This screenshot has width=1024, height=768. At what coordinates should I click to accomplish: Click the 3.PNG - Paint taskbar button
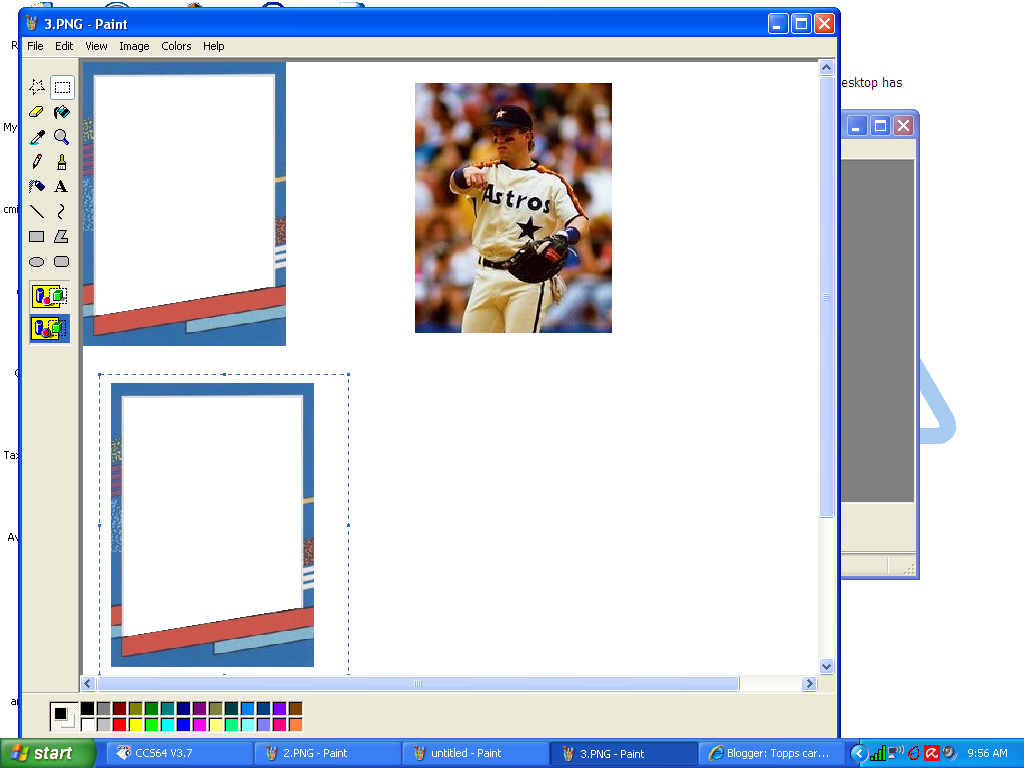[623, 753]
